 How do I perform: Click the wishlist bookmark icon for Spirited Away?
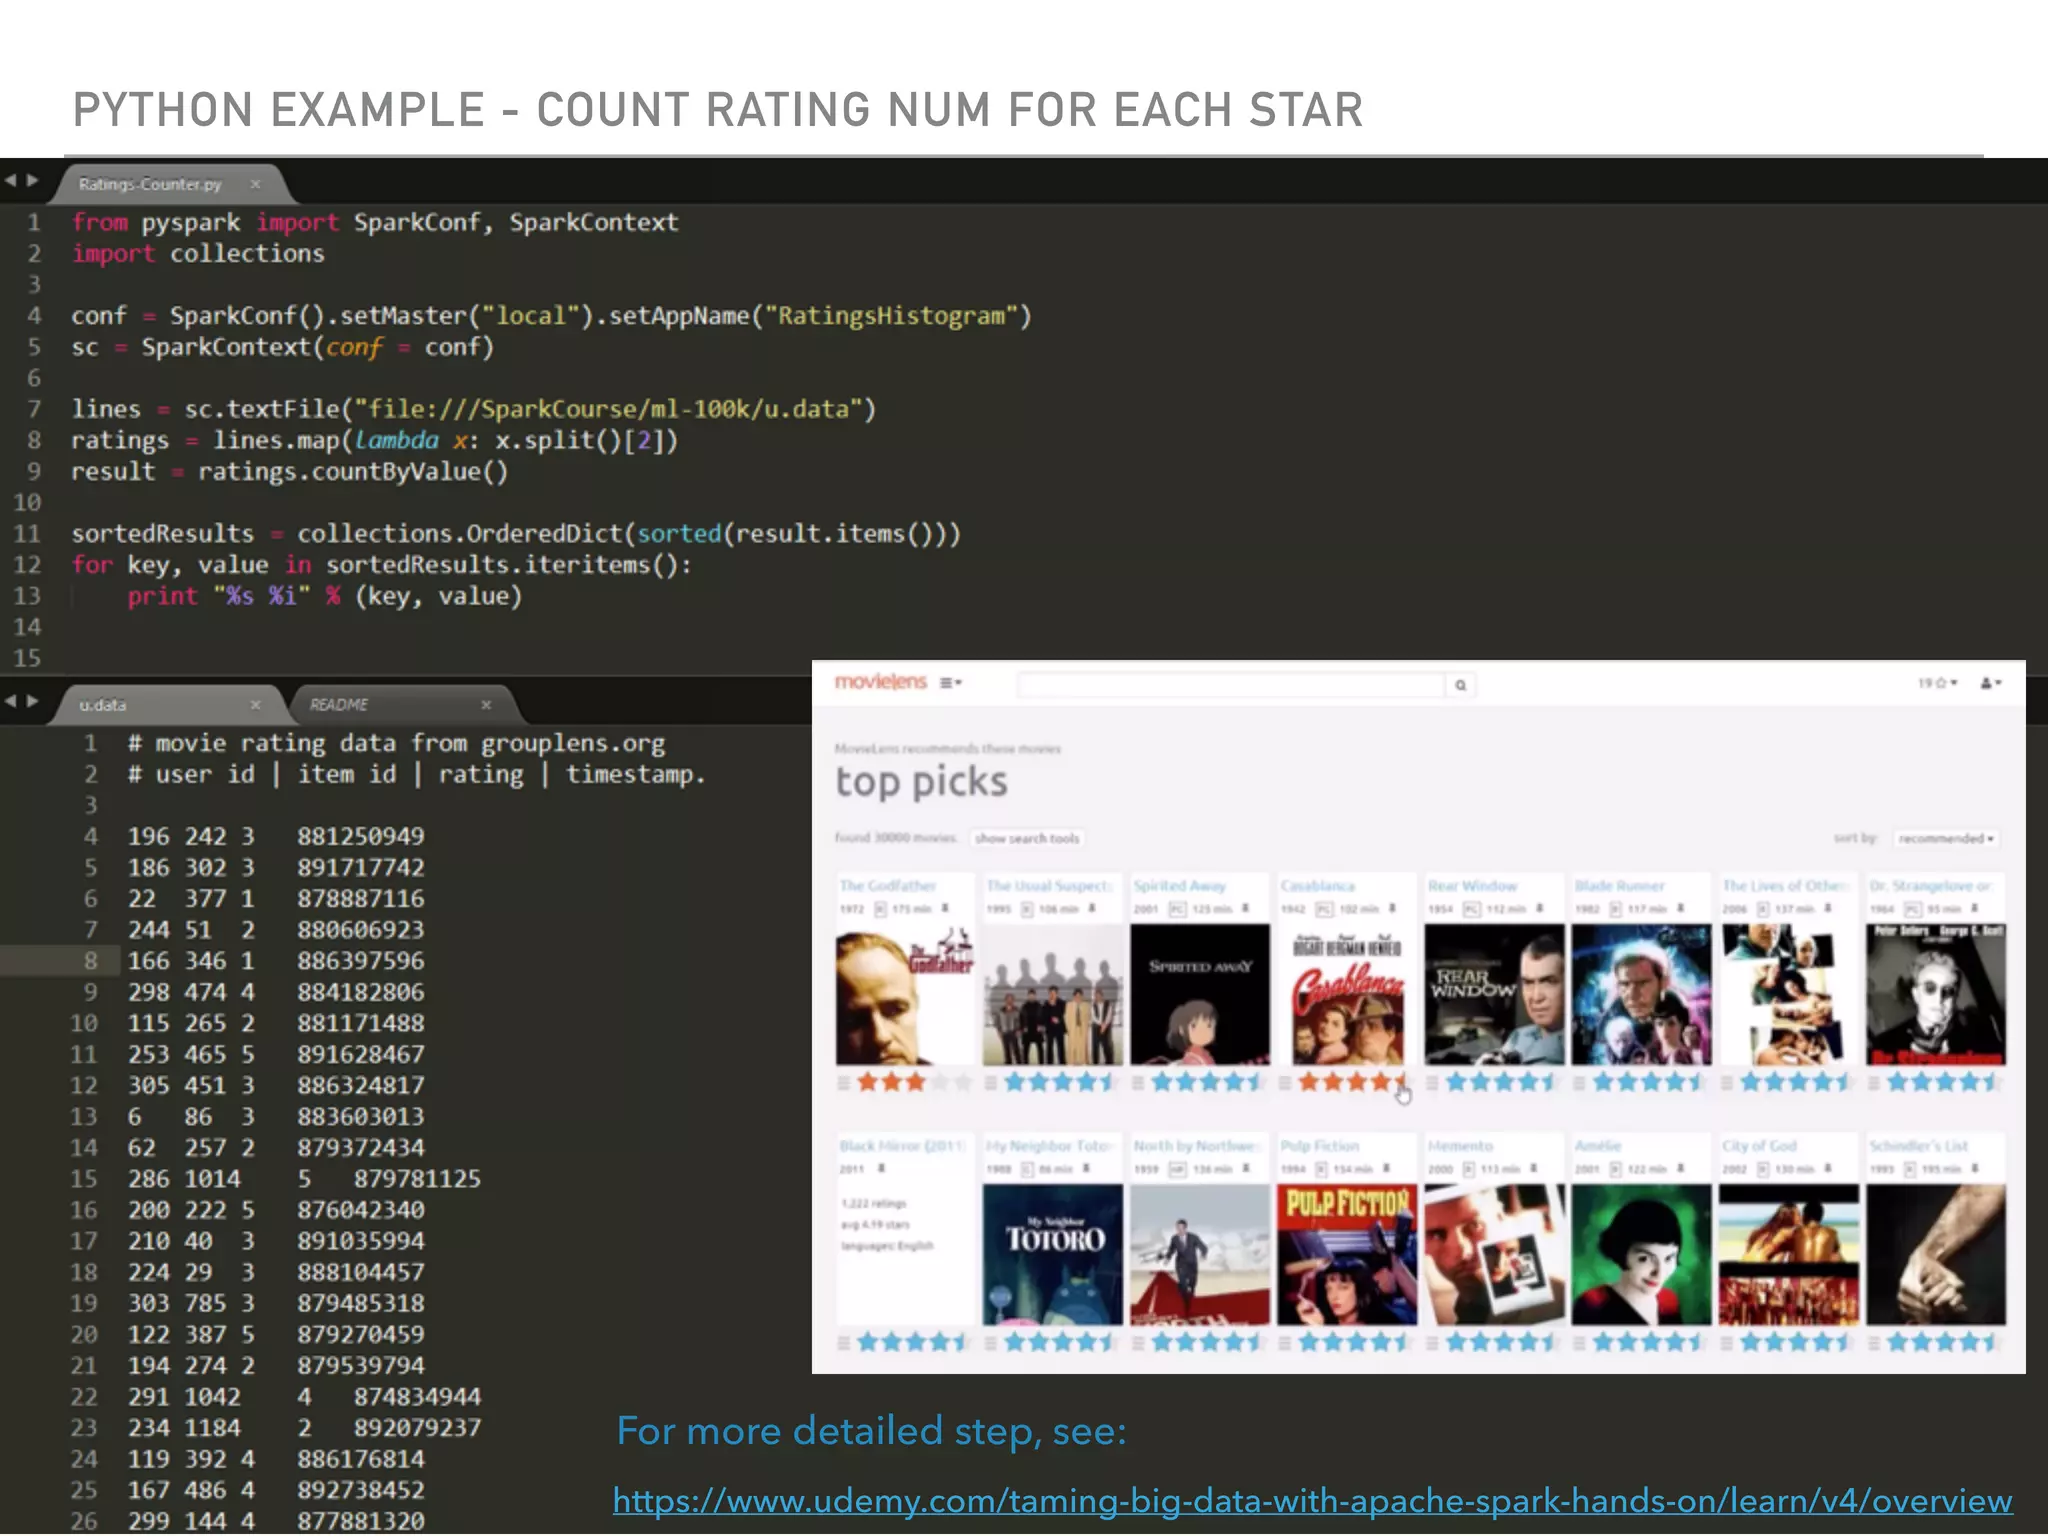1245,909
